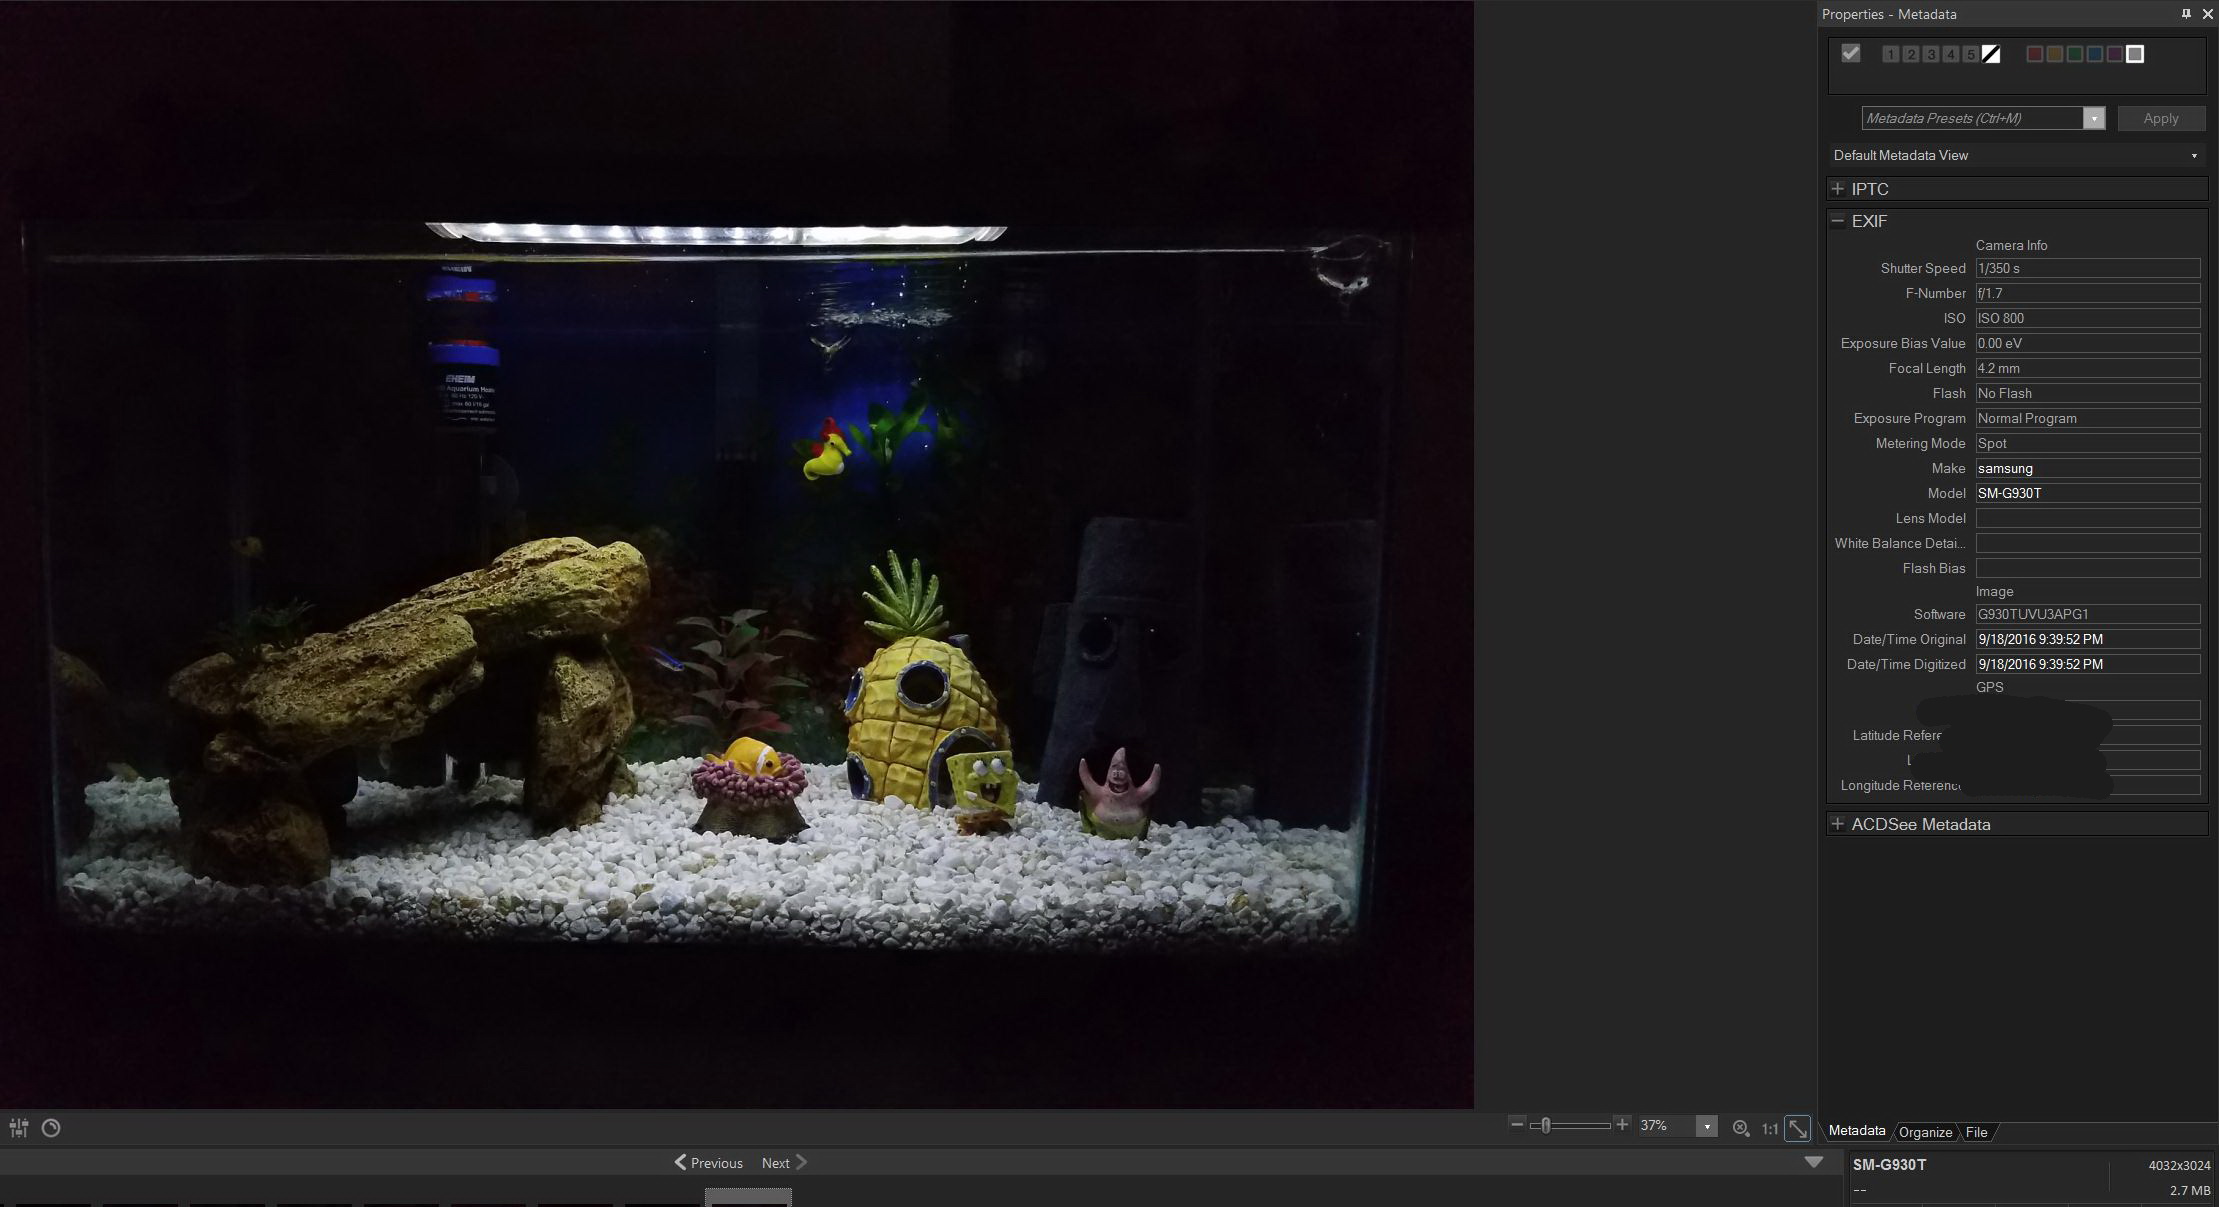The image size is (2219, 1207).
Task: Click the Next image button
Action: [x=784, y=1162]
